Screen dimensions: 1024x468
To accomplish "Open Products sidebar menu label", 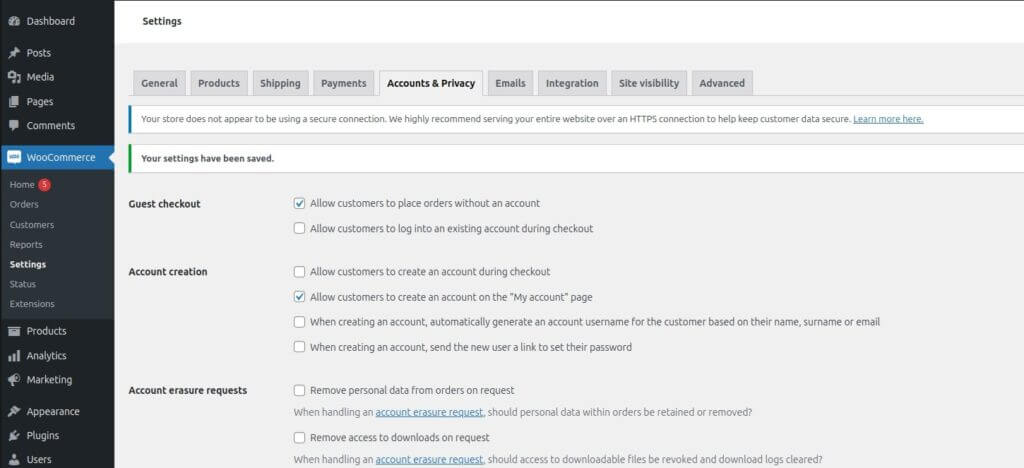I will pos(46,331).
